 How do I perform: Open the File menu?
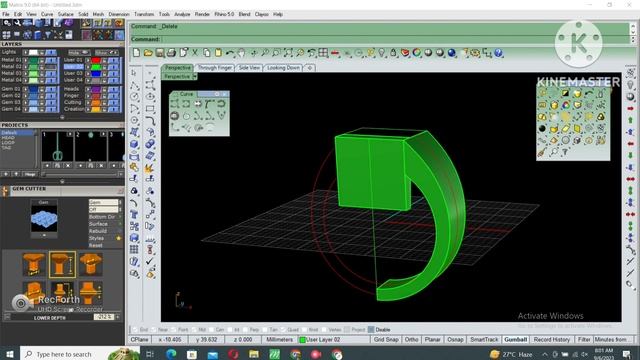tap(6, 14)
